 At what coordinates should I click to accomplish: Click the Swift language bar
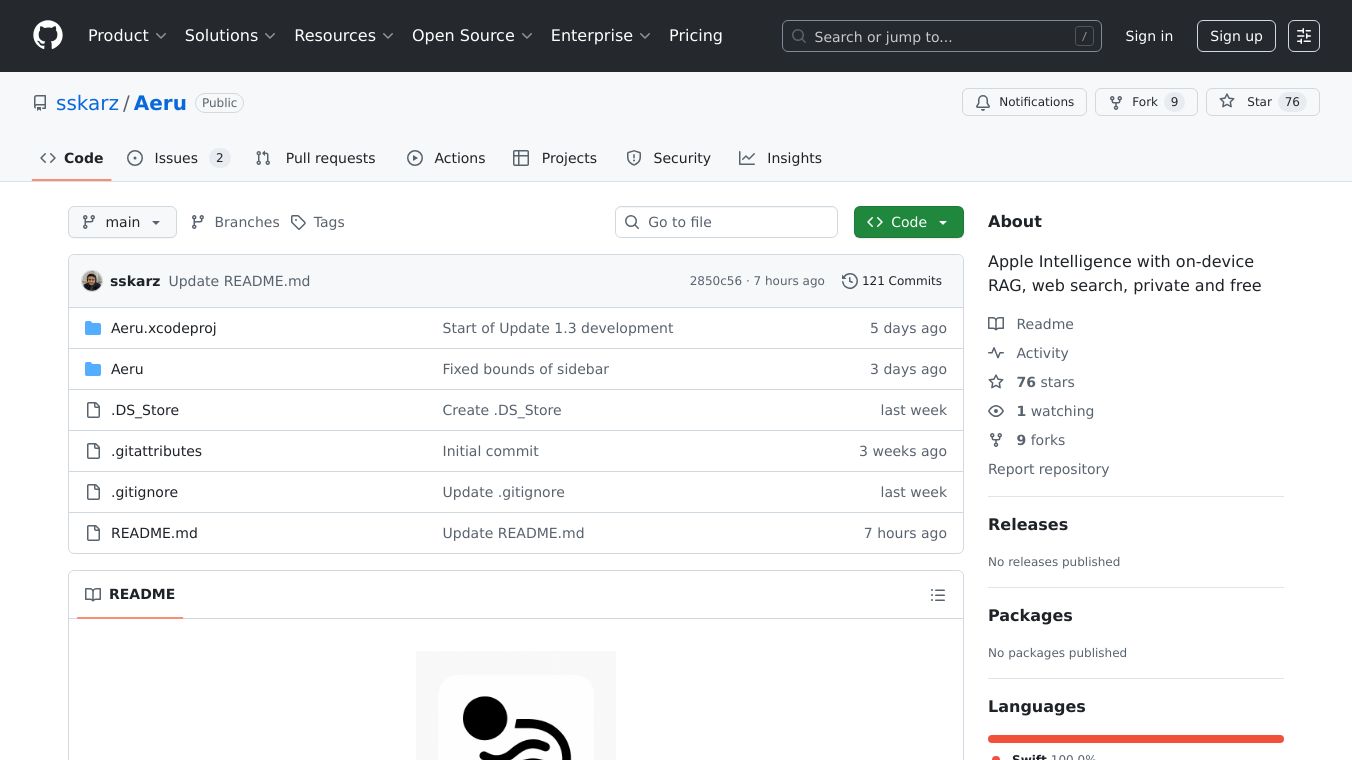click(1135, 739)
